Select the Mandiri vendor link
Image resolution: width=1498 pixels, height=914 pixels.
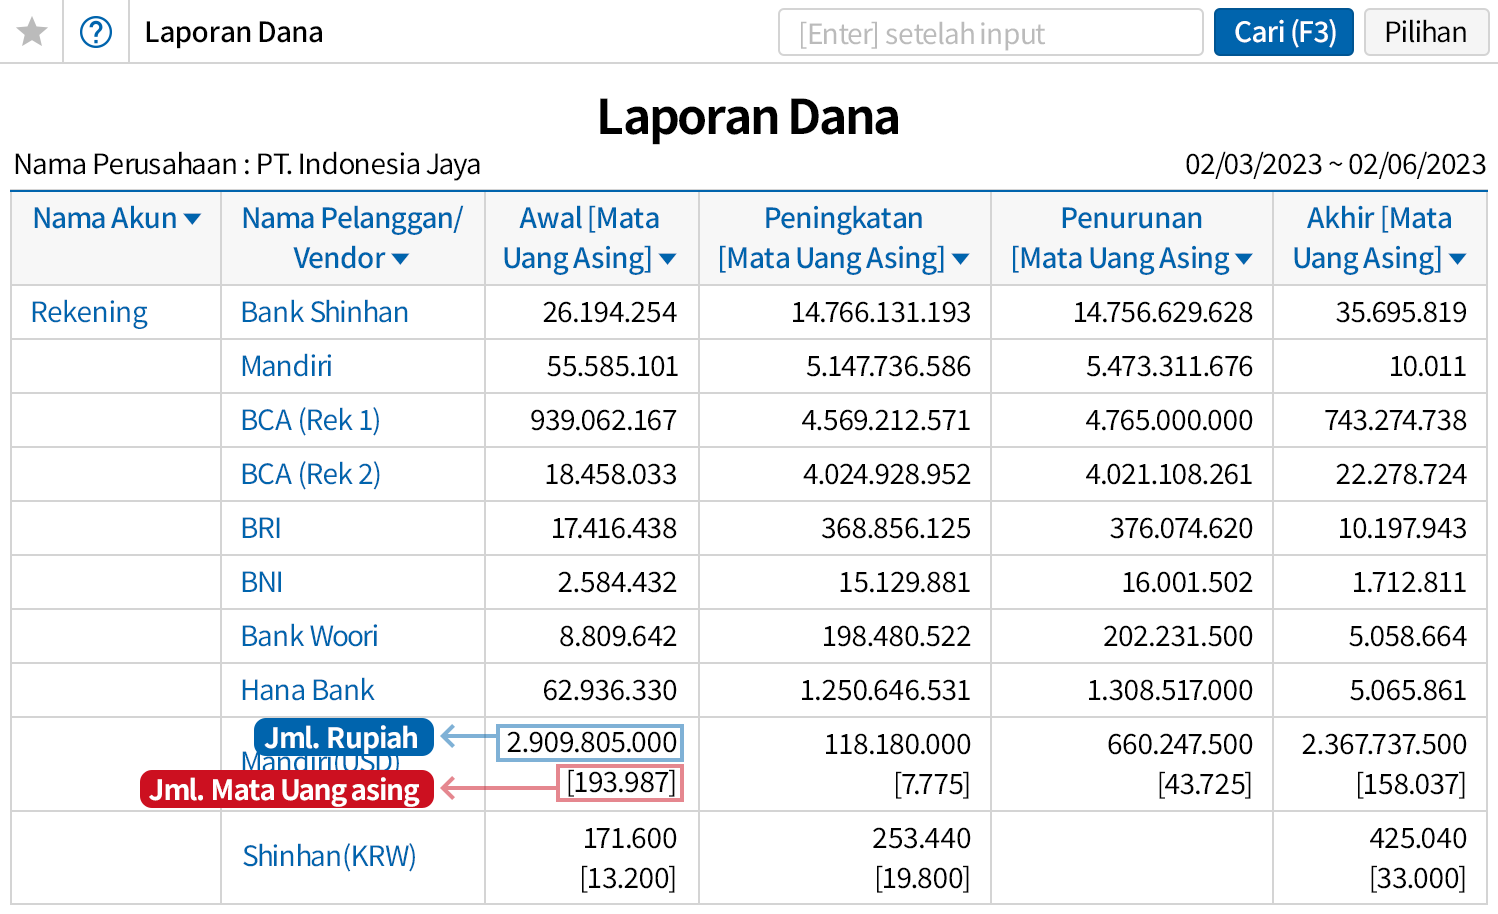tap(286, 366)
